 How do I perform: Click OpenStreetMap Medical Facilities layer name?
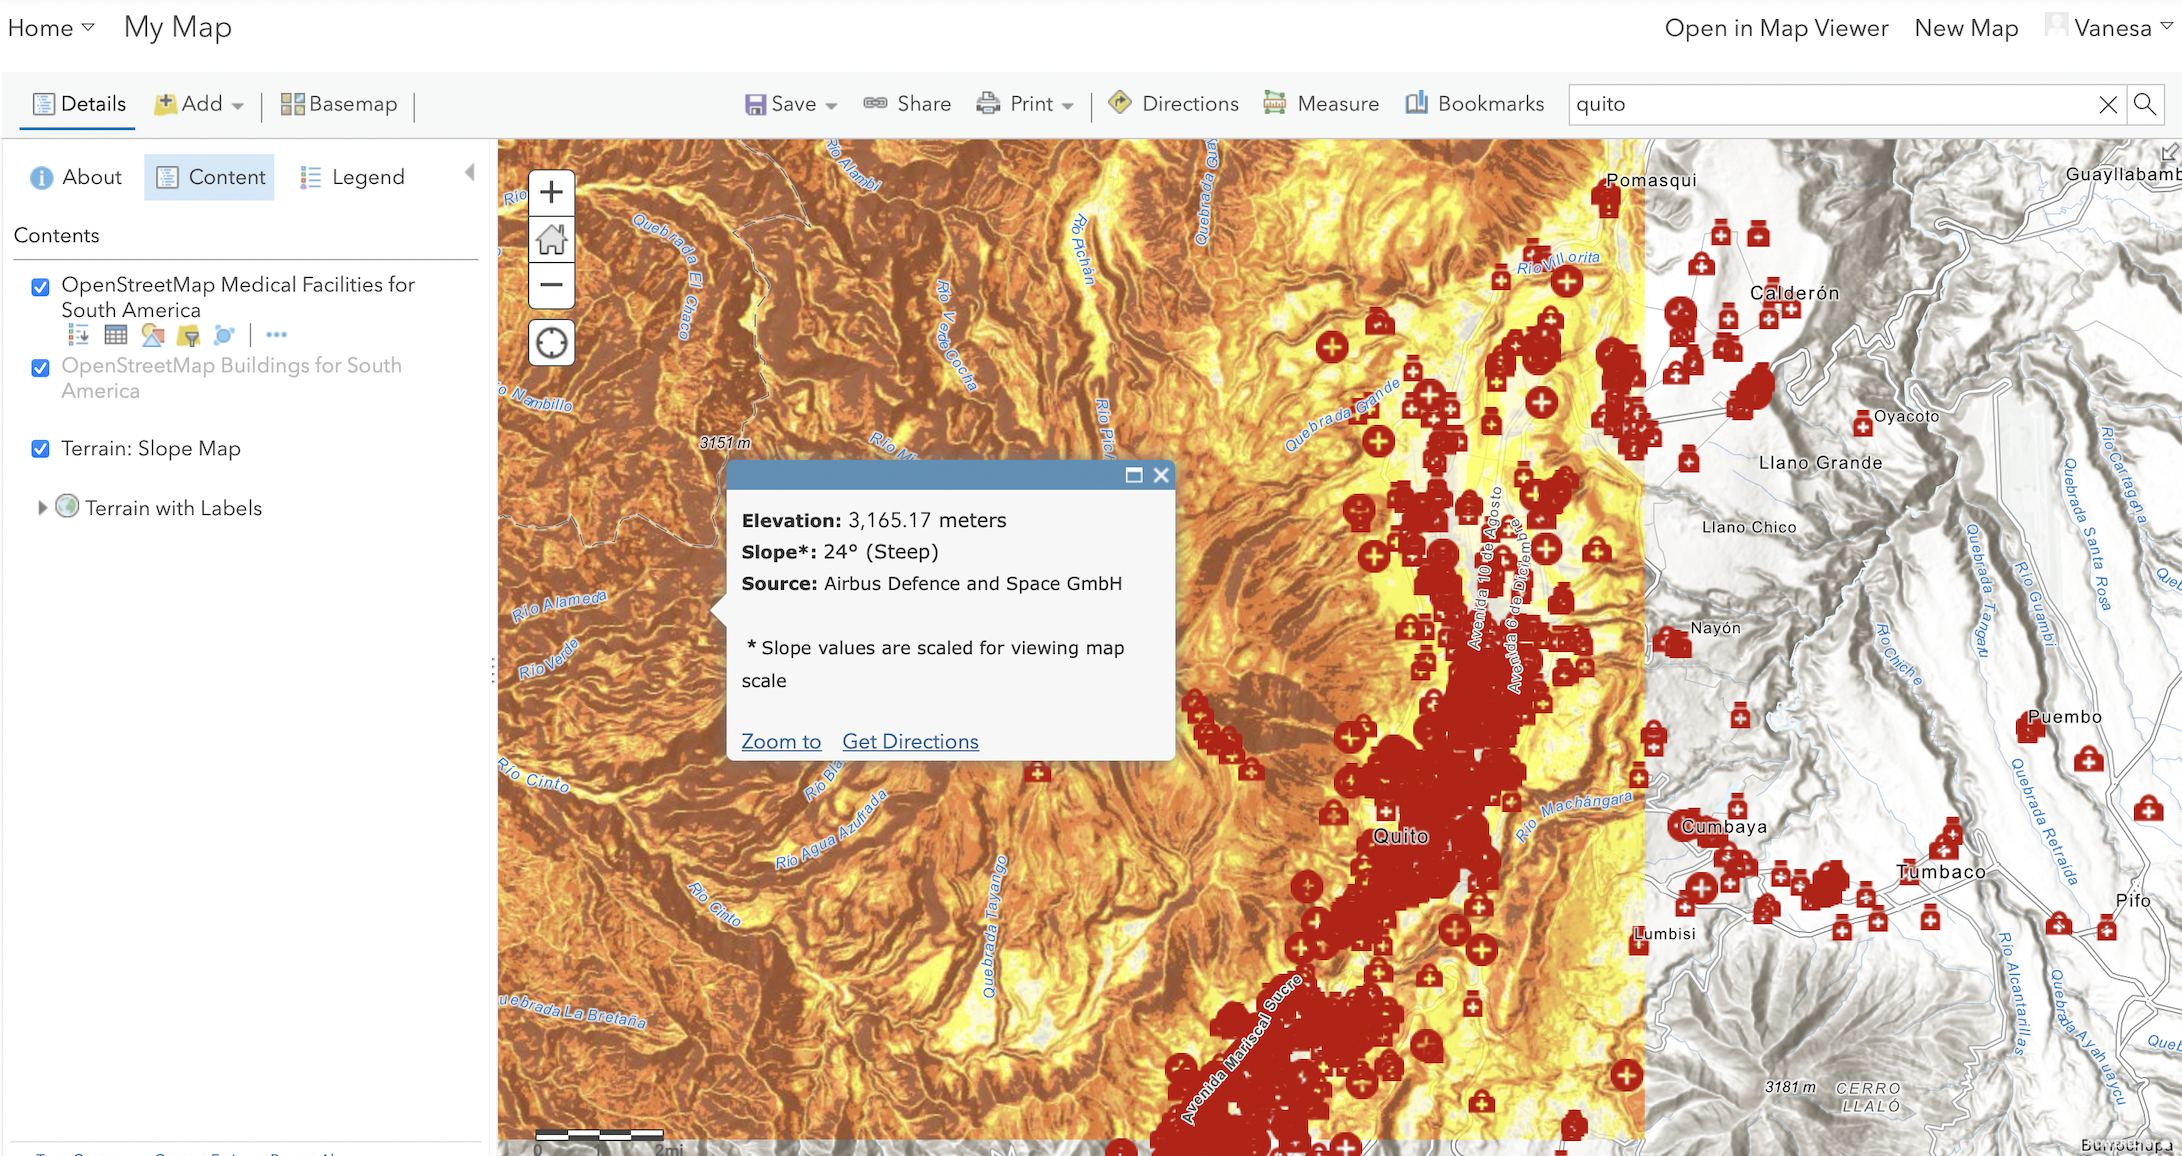(238, 297)
